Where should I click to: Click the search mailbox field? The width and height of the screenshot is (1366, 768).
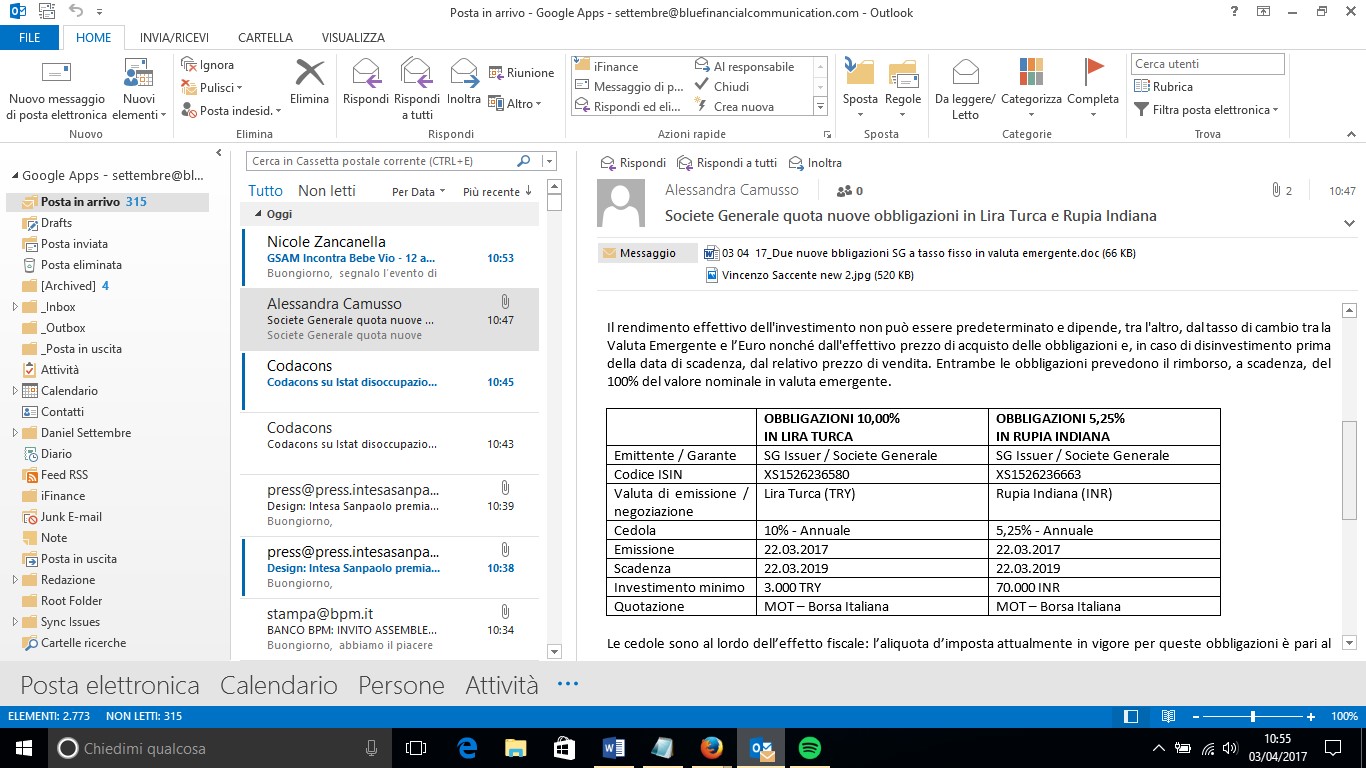click(380, 161)
